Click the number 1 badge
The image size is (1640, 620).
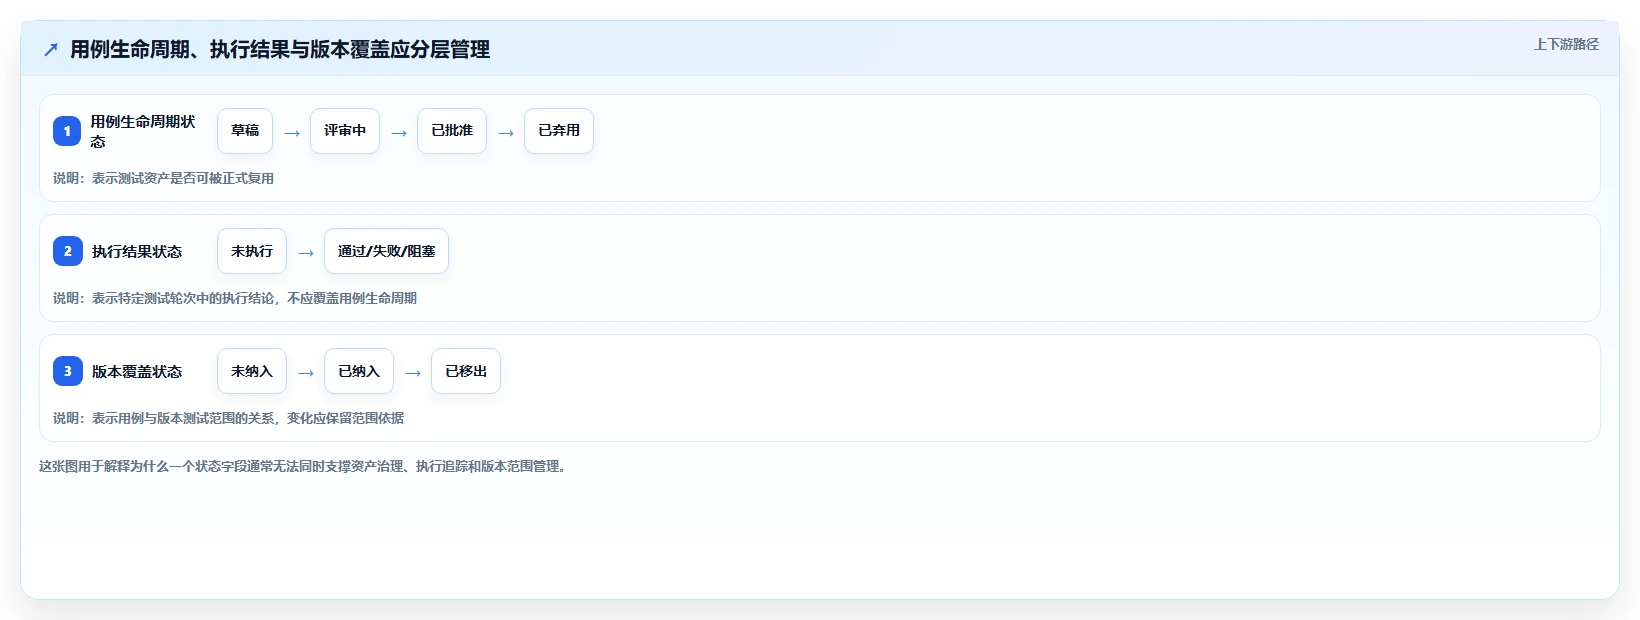tap(67, 131)
